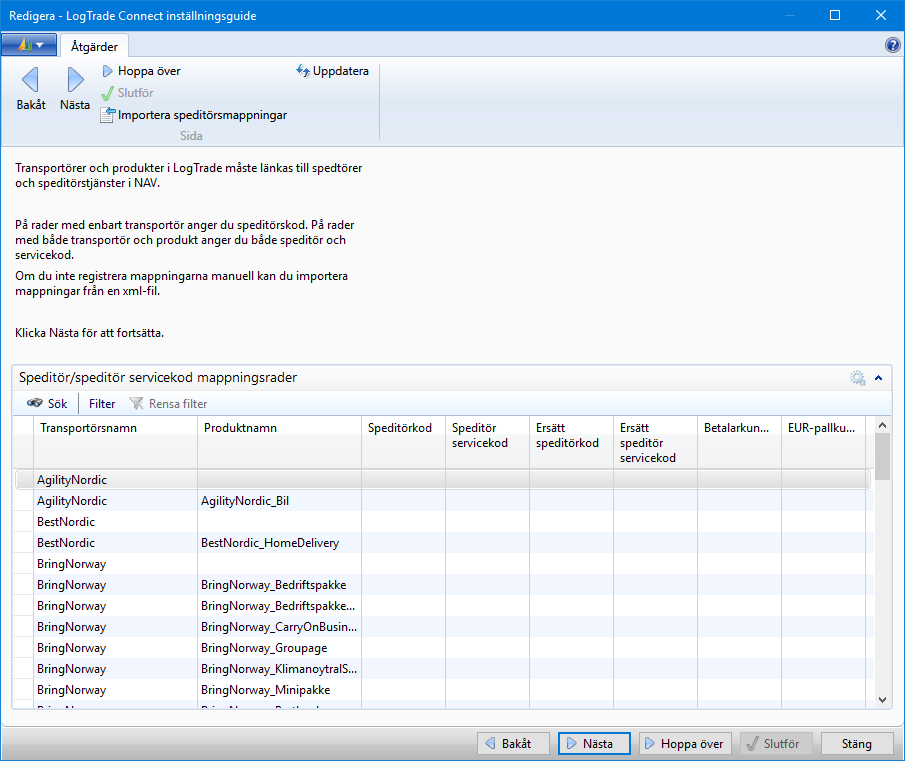Open the application menu dropdown button
Screen dimensions: 905x761
pyautogui.click(x=29, y=44)
